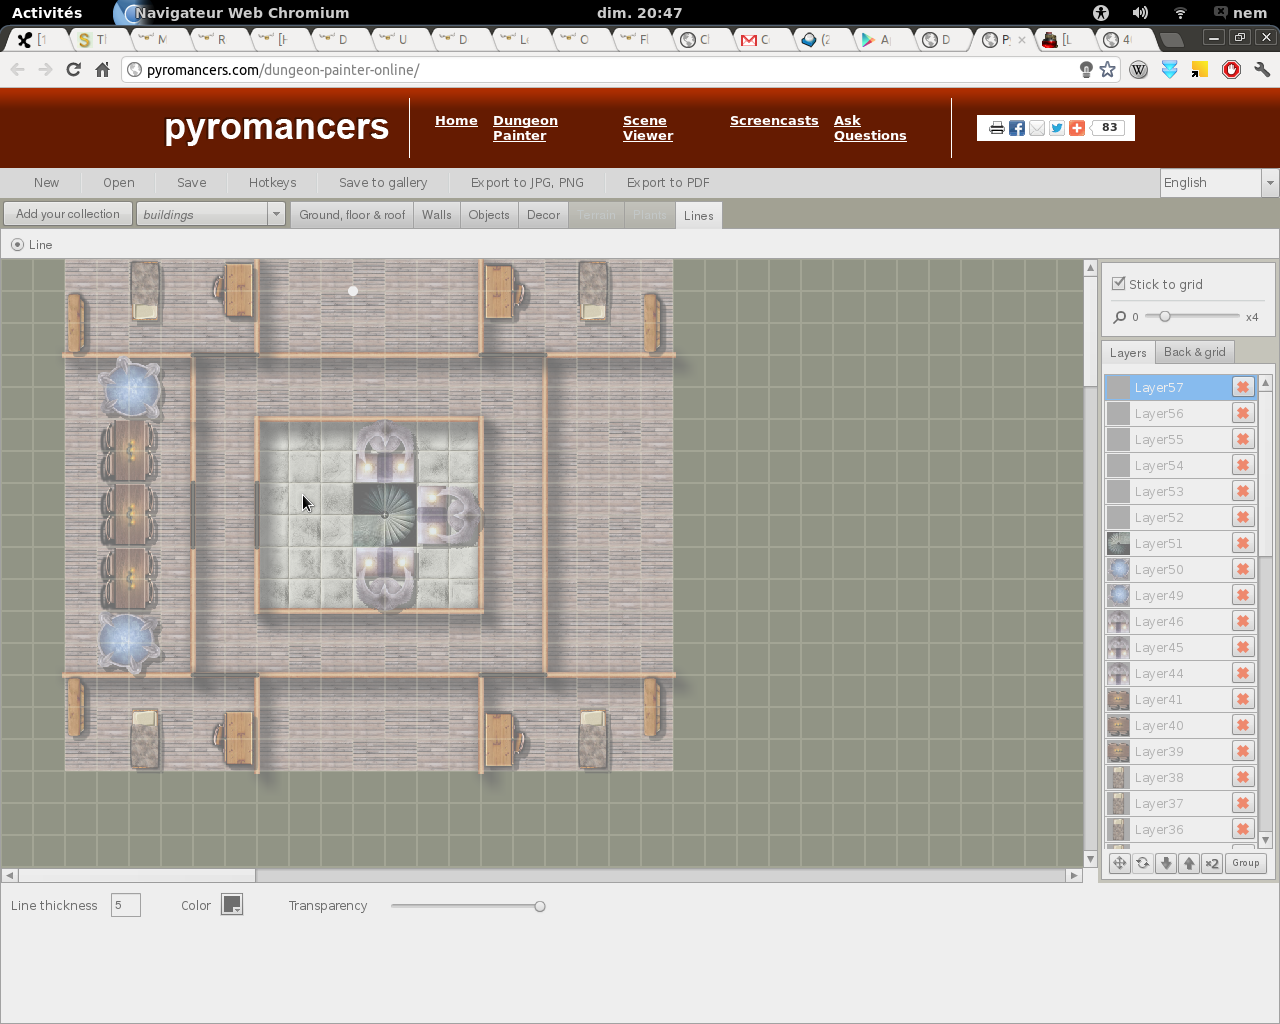1280x1024 pixels.
Task: Switch to the Back & grid tab
Action: pos(1194,352)
